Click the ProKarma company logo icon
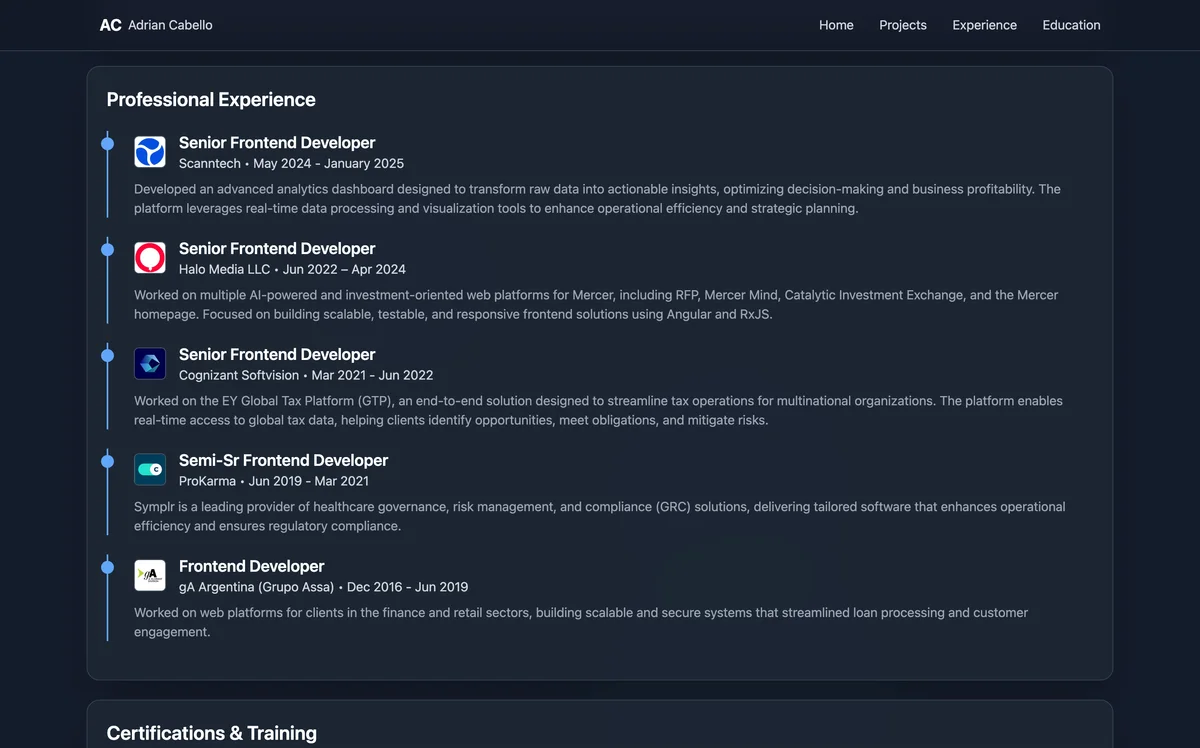 point(150,470)
